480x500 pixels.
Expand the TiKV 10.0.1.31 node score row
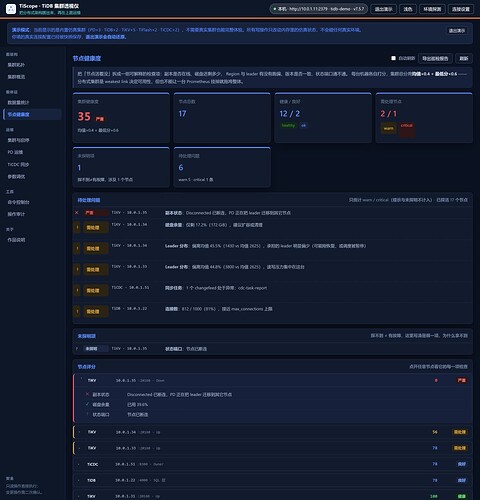point(273,496)
